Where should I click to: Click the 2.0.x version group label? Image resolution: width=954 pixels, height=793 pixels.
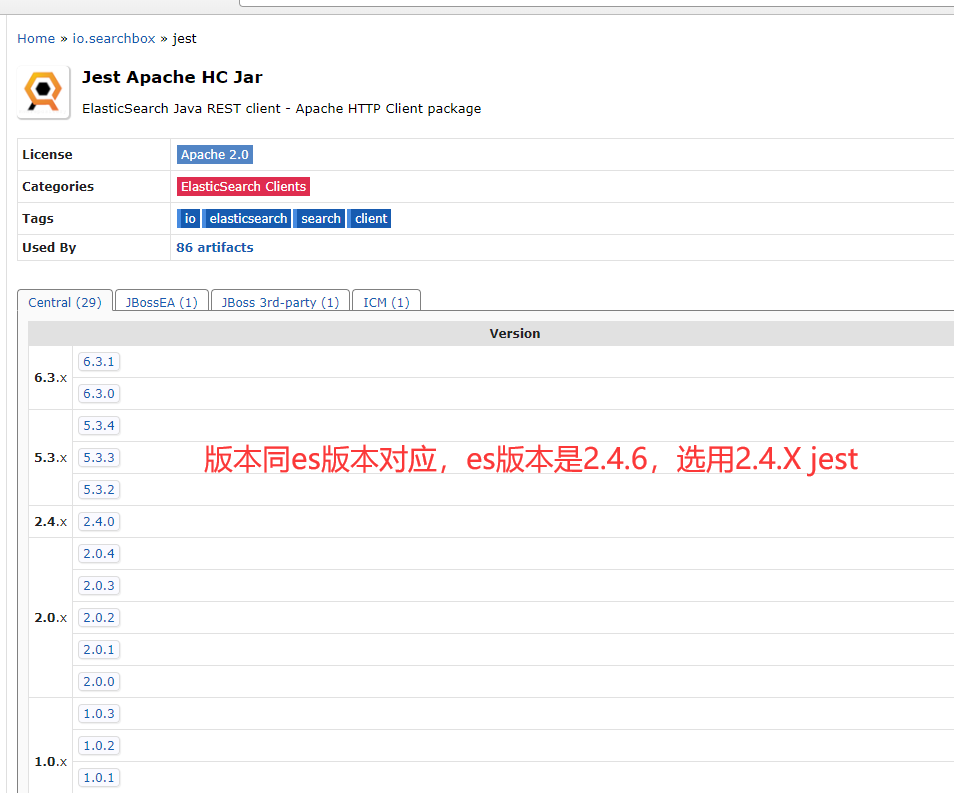[50, 618]
